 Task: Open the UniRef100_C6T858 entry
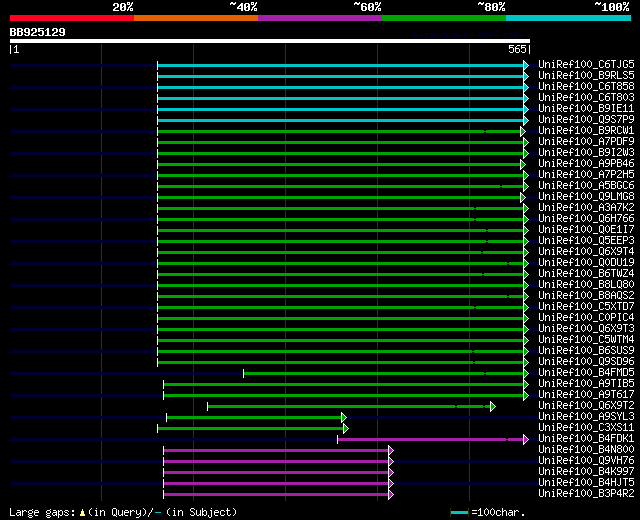[586, 87]
